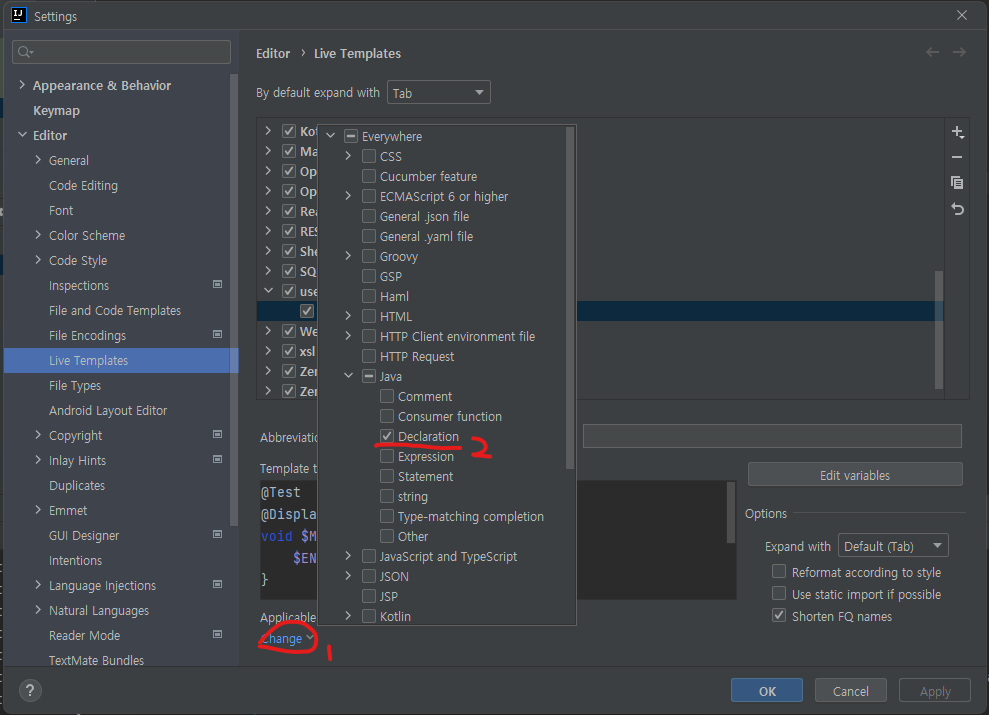Click the settings search input field
989x715 pixels.
tap(121, 52)
